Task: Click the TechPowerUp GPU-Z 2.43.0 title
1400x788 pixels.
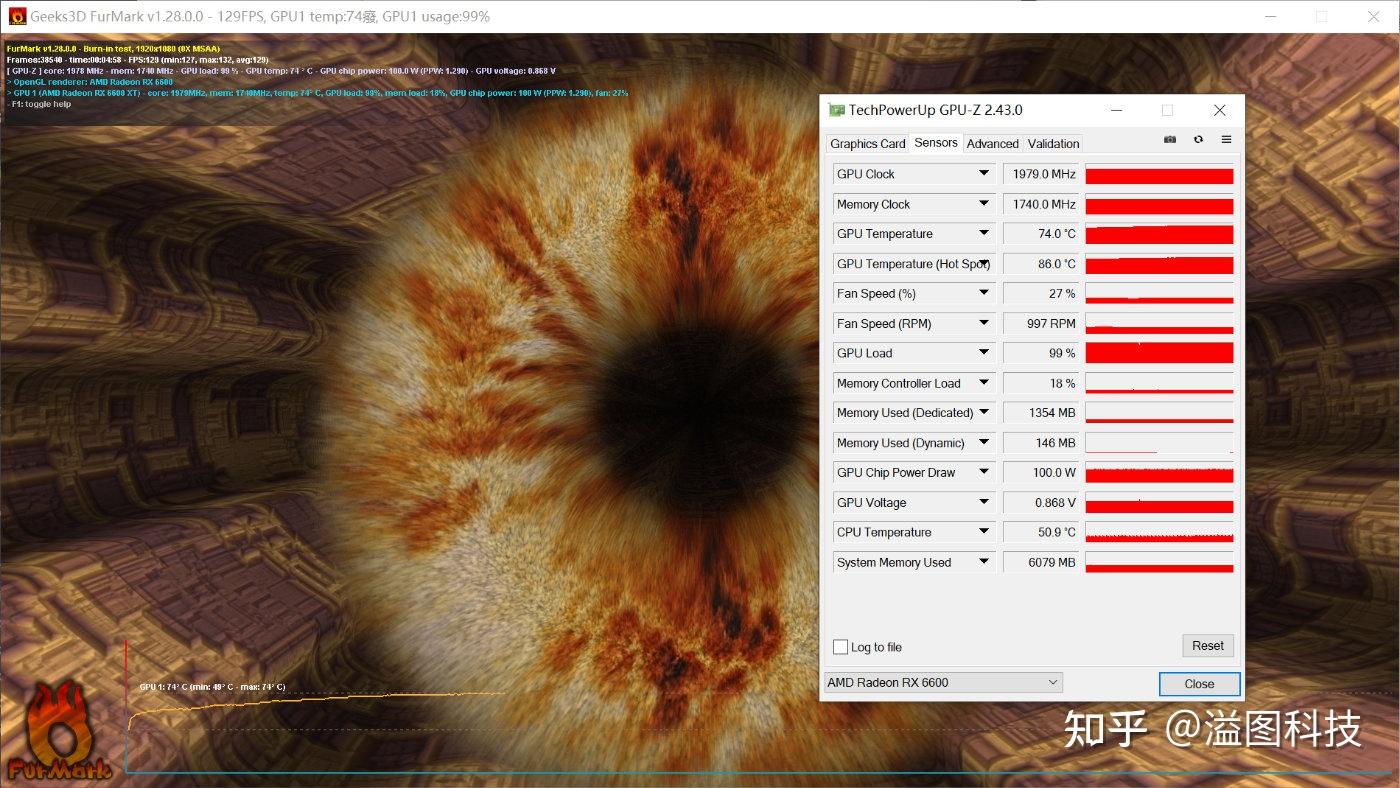Action: (935, 110)
